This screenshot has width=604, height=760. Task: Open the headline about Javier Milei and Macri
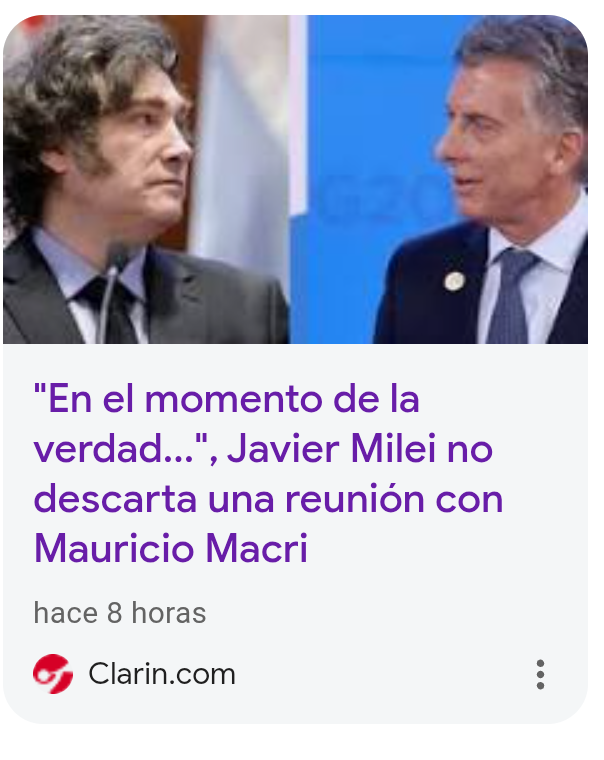(268, 474)
